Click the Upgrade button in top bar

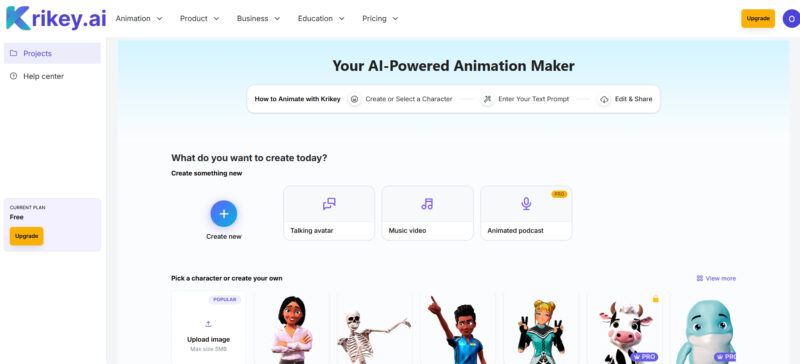point(758,18)
